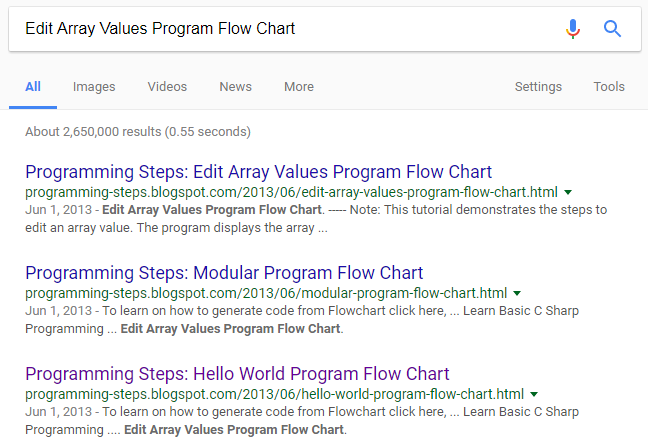
Task: Open the Hello World Program Flow Chart result
Action: point(237,374)
